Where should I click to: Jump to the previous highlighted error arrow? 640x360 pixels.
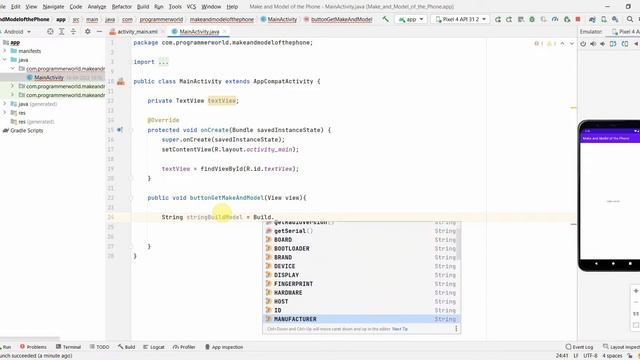[562, 43]
